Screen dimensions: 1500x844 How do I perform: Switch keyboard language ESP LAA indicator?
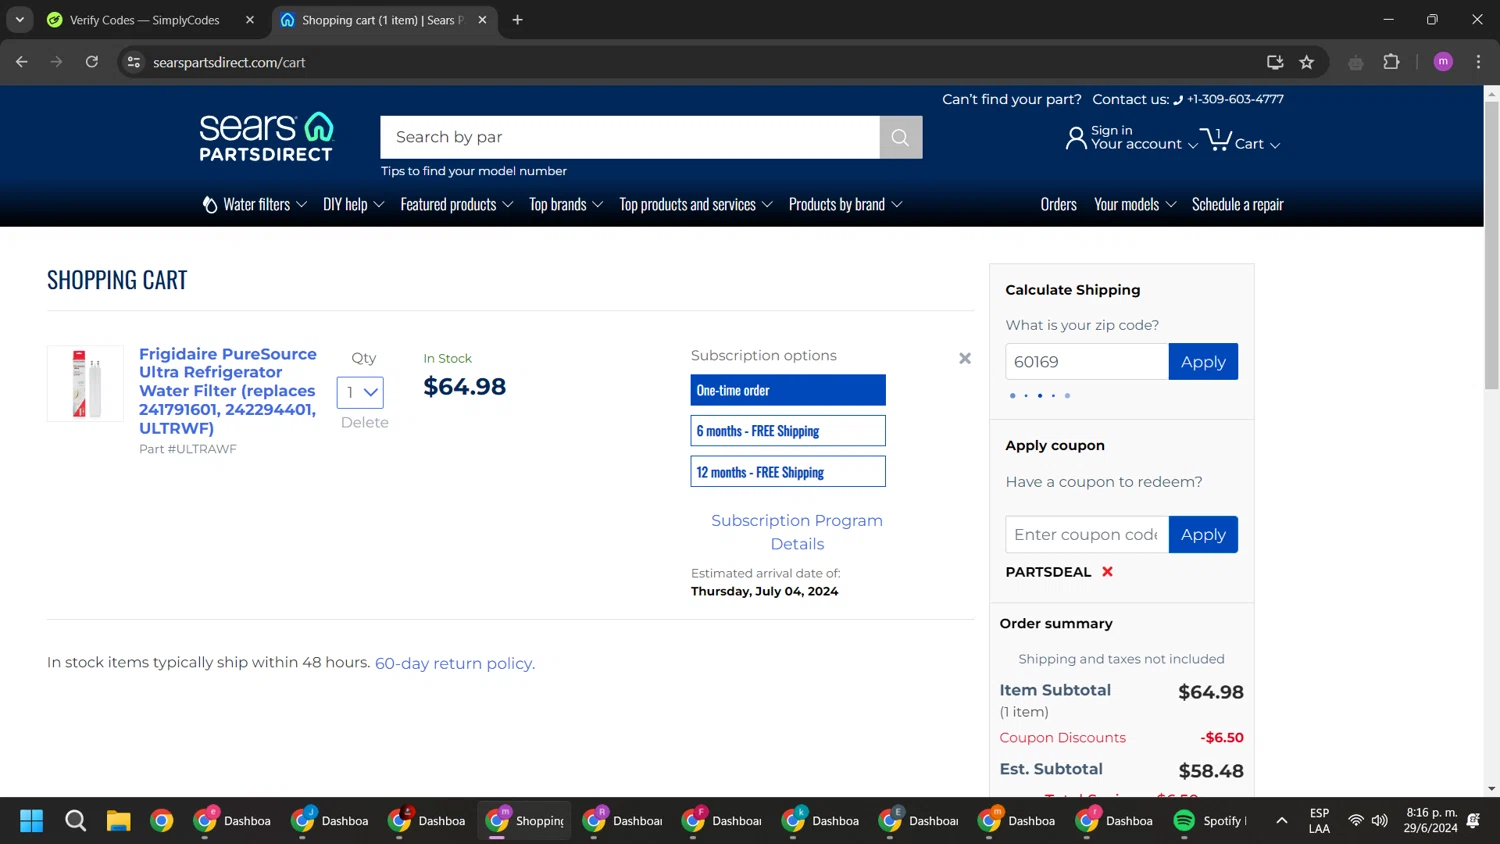[x=1319, y=821]
